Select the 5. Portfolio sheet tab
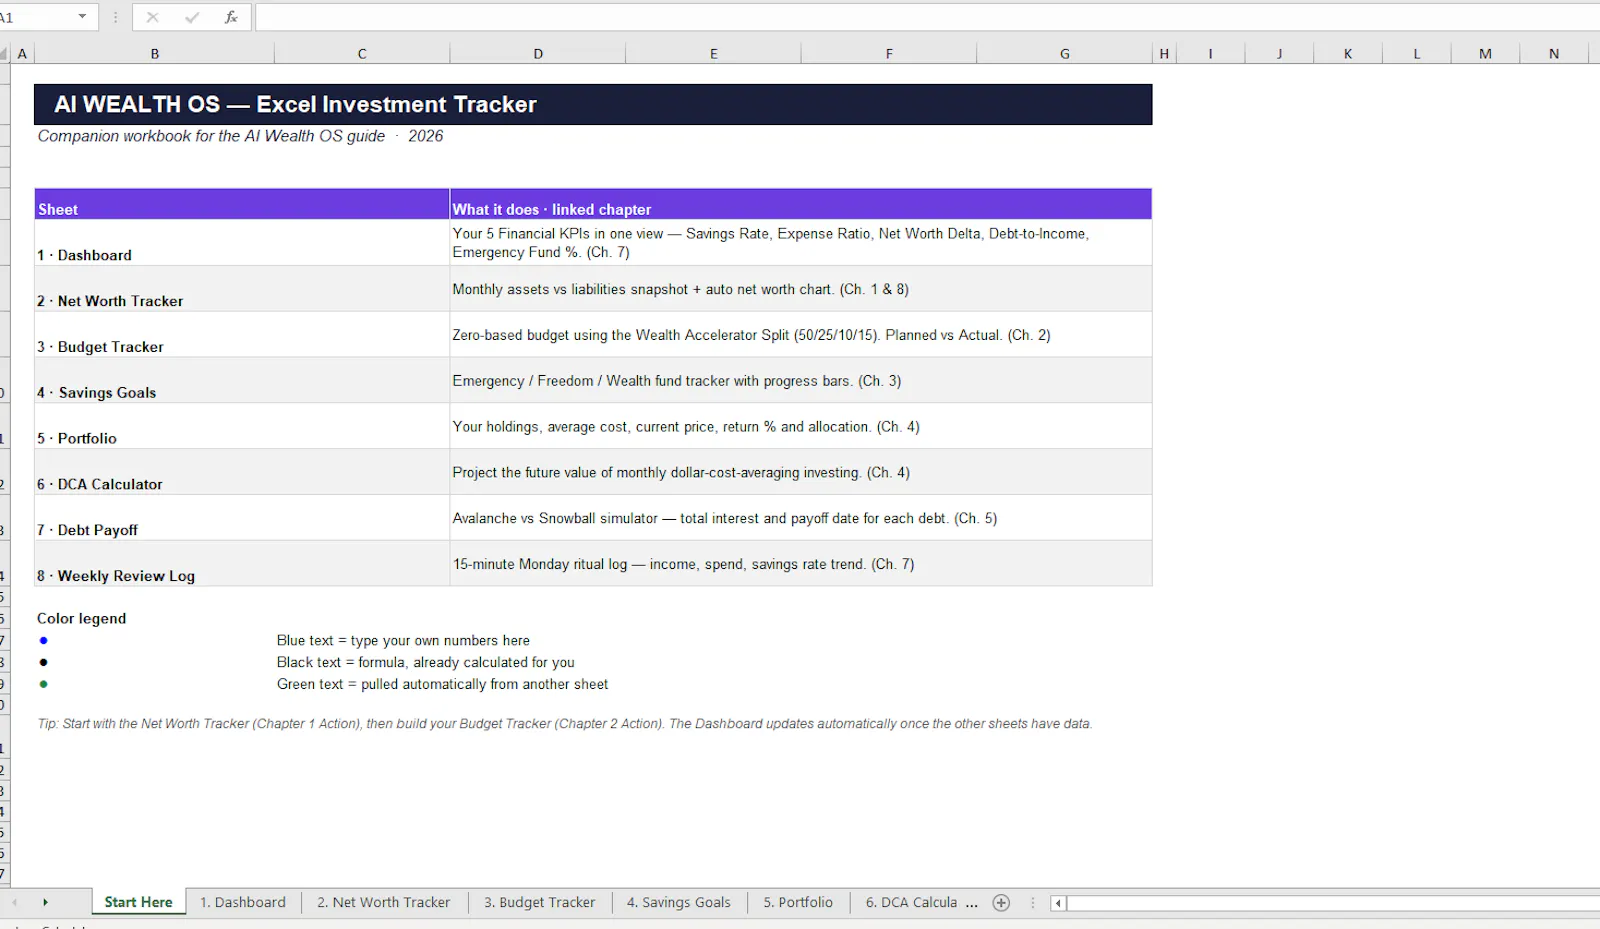The image size is (1600, 929). pos(798,902)
